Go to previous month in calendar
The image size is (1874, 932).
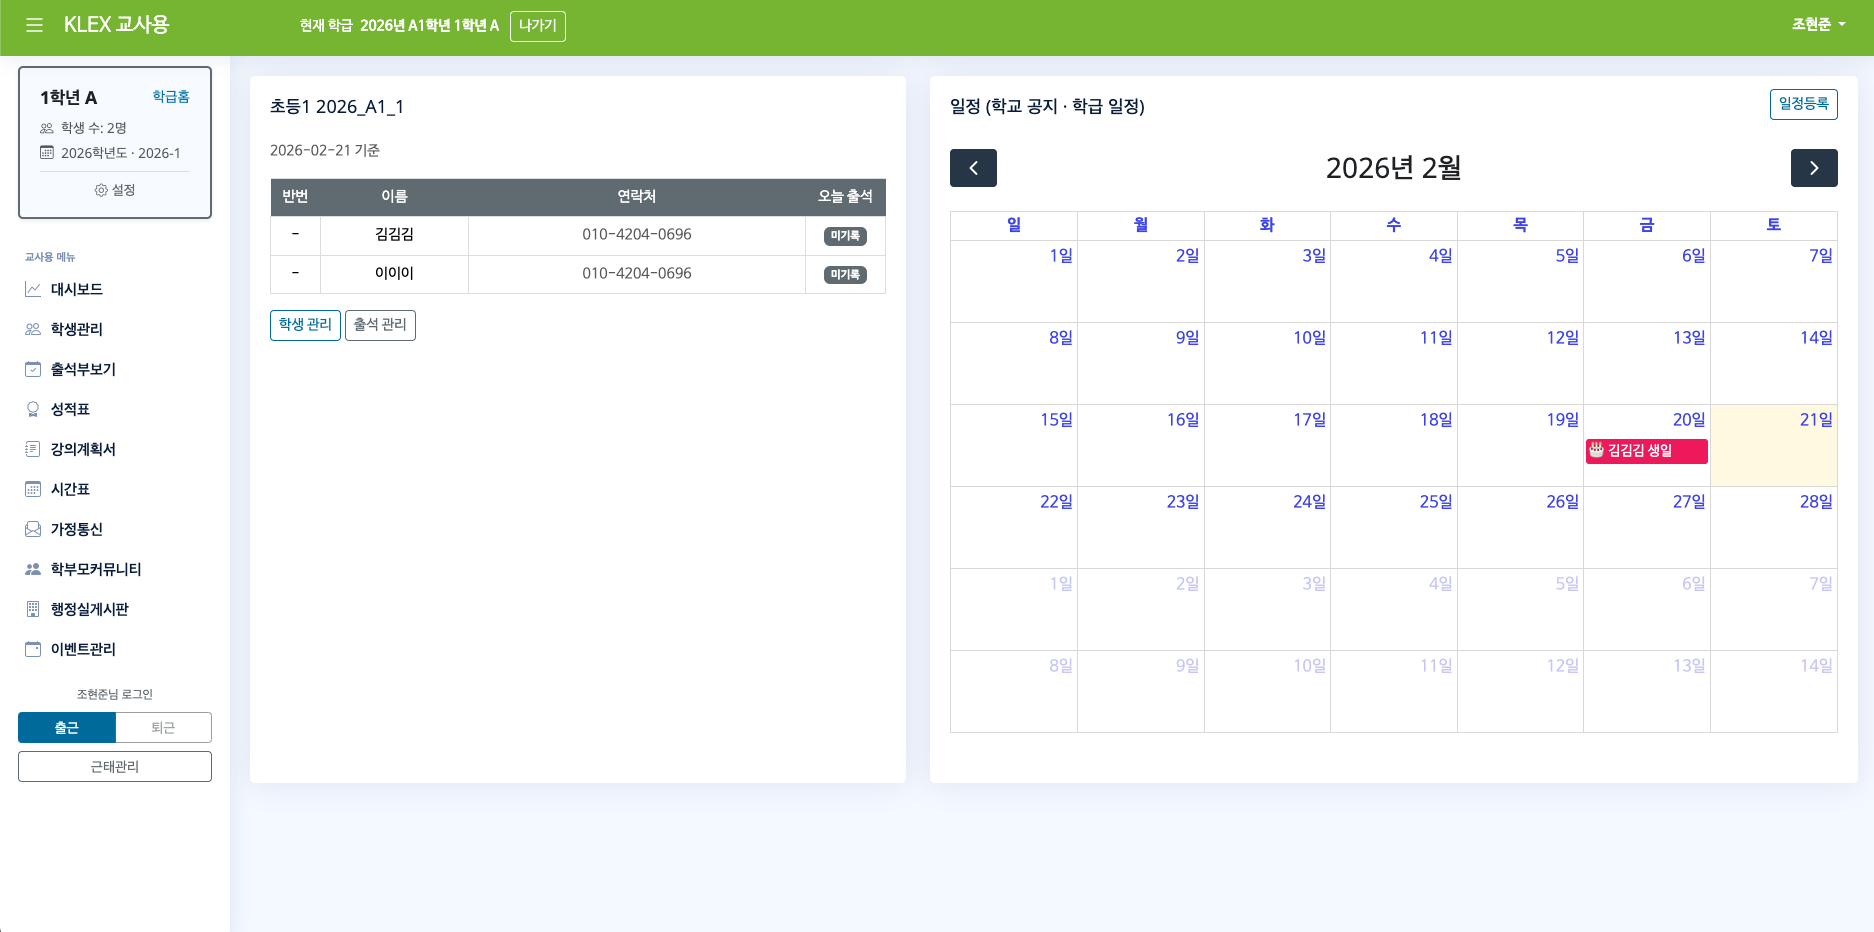(973, 168)
